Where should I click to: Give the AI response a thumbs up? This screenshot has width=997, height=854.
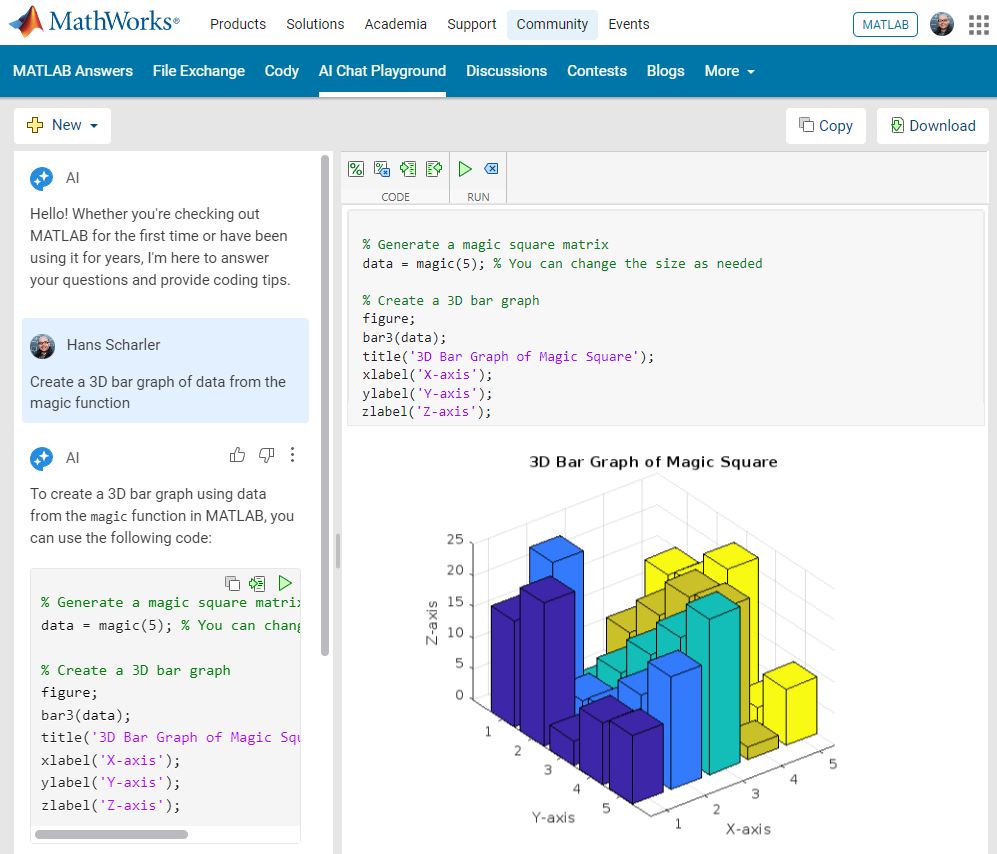(x=237, y=455)
